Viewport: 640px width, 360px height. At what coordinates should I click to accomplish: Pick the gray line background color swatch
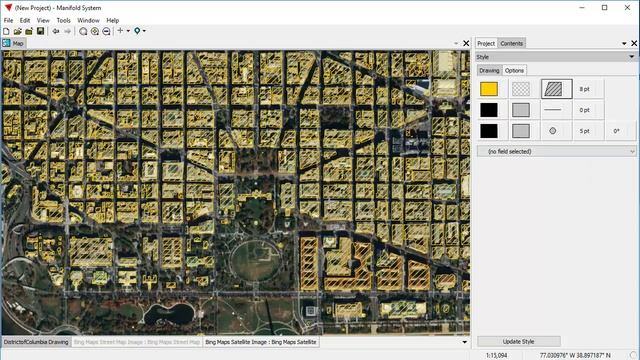pyautogui.click(x=521, y=110)
